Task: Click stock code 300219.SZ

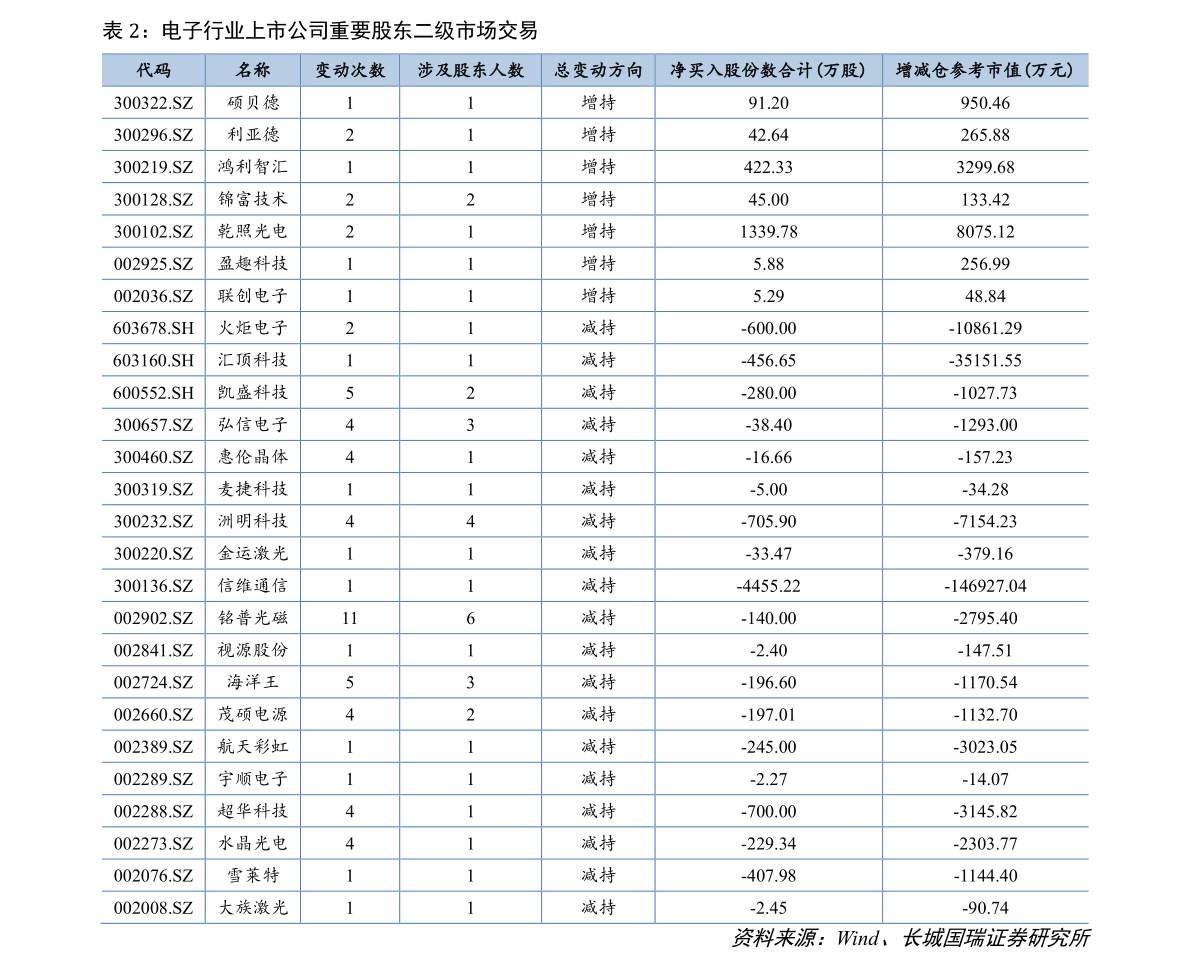Action: 153,167
